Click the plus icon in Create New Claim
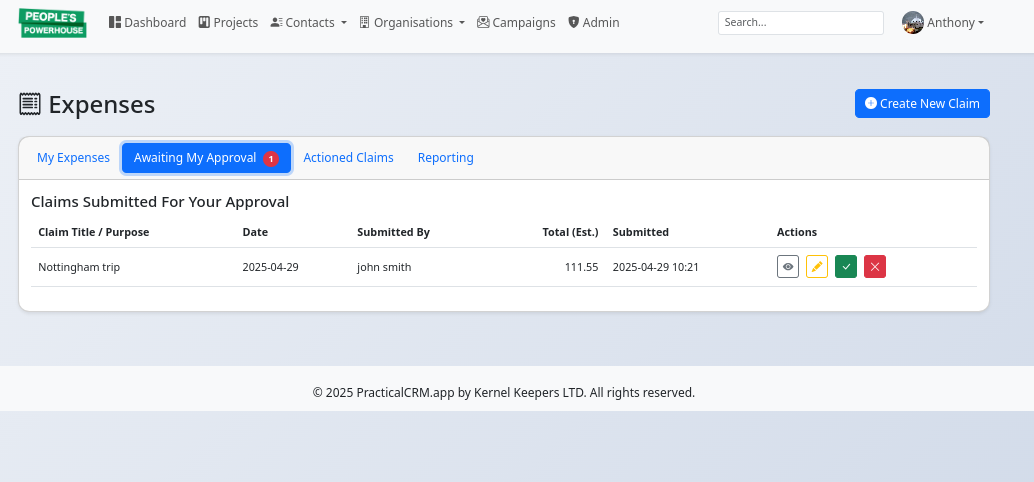The height and width of the screenshot is (482, 1034). [870, 103]
